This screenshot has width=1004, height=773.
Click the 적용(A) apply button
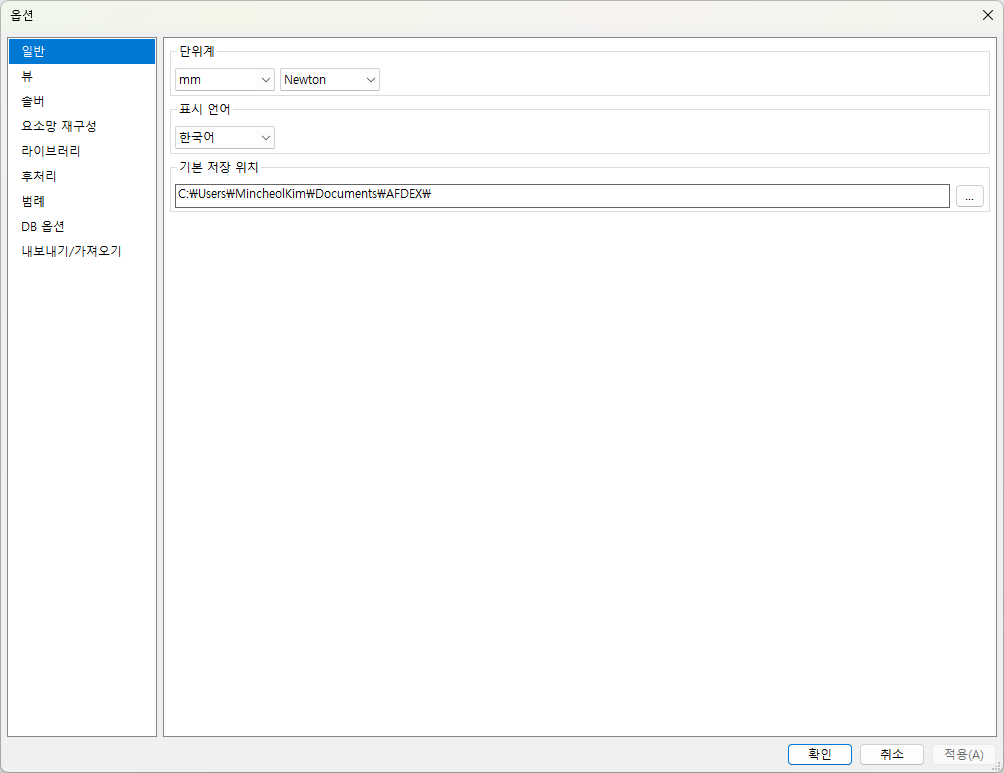964,754
